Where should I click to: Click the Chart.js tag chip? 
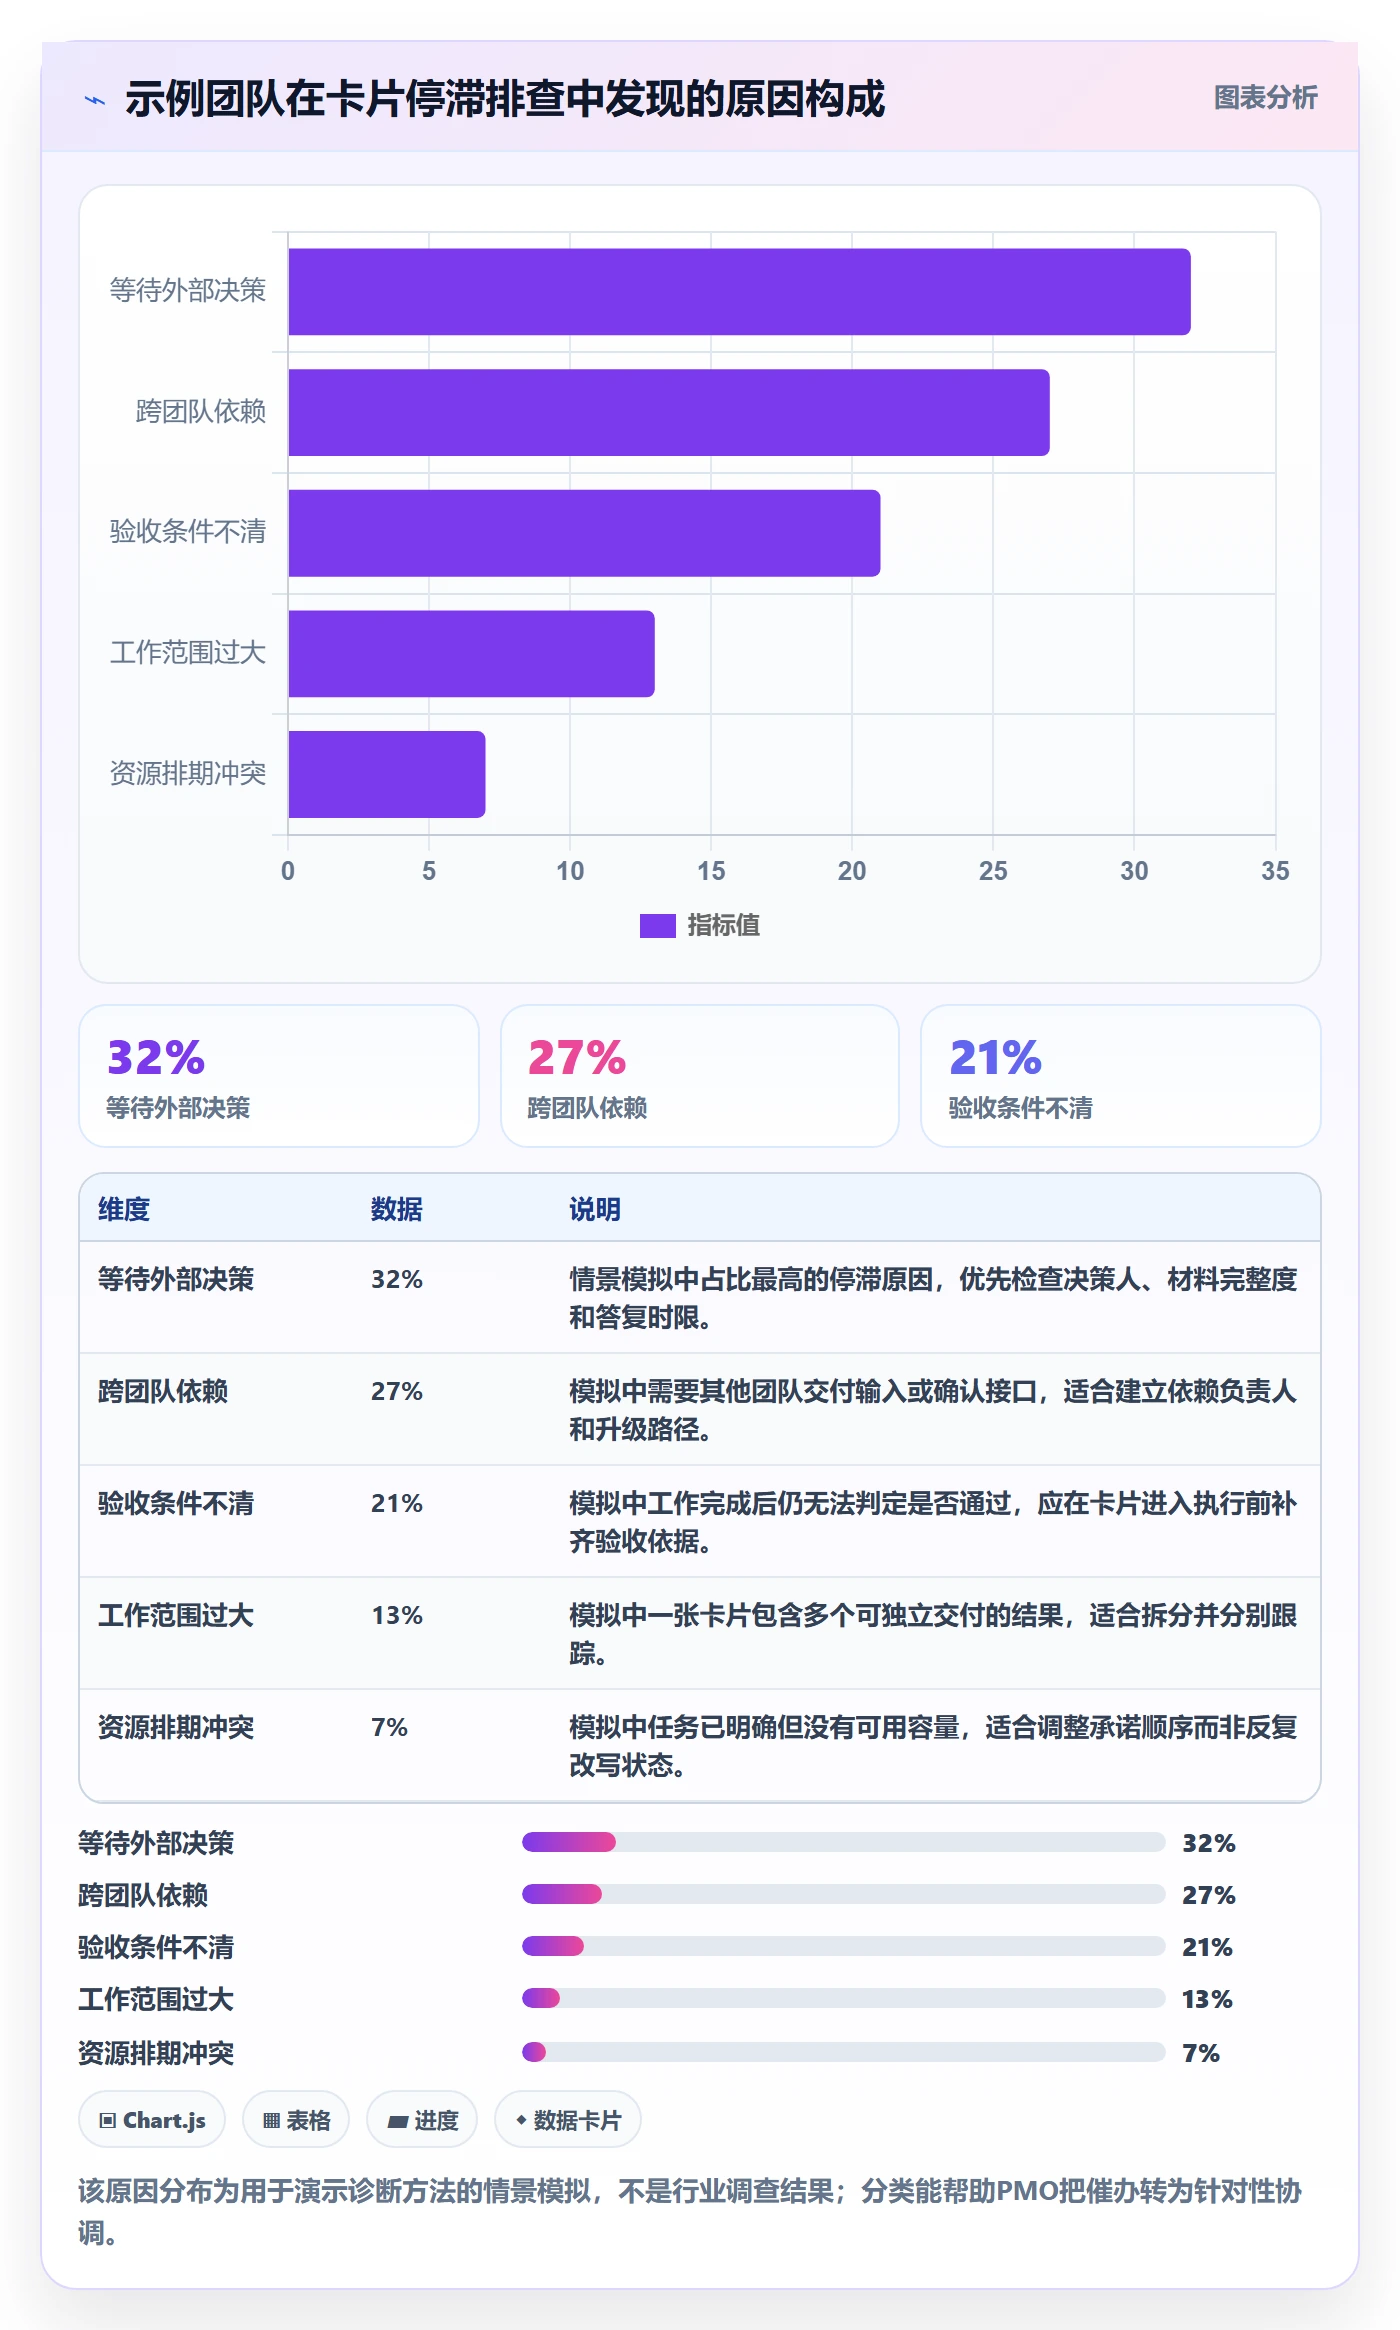pos(152,2120)
